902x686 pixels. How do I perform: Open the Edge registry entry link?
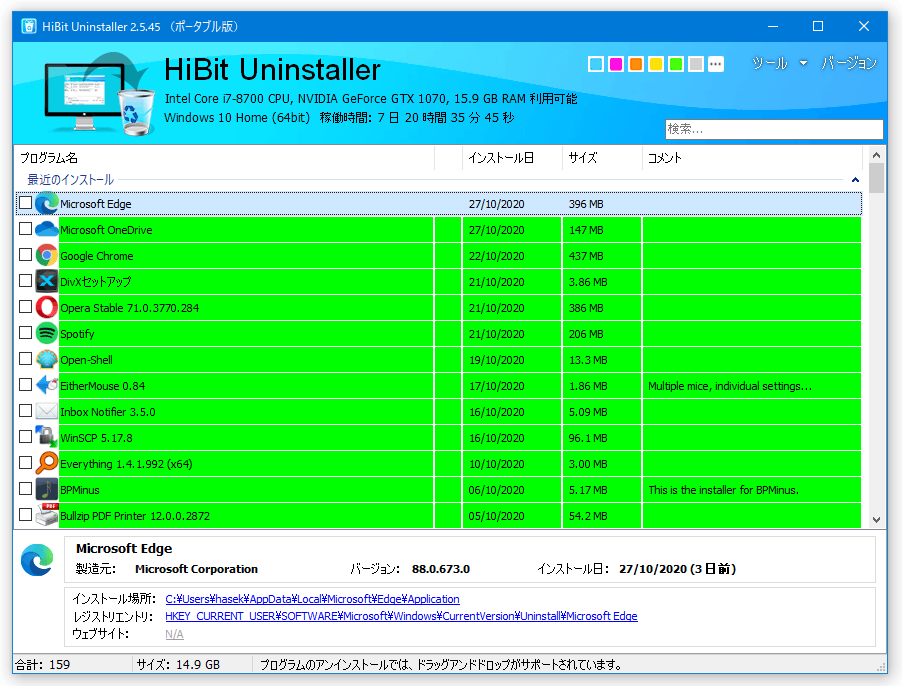point(401,616)
